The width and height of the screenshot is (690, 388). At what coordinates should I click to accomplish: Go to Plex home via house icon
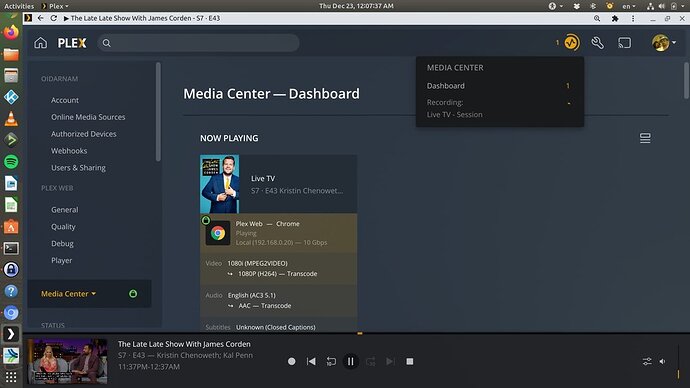[x=40, y=43]
